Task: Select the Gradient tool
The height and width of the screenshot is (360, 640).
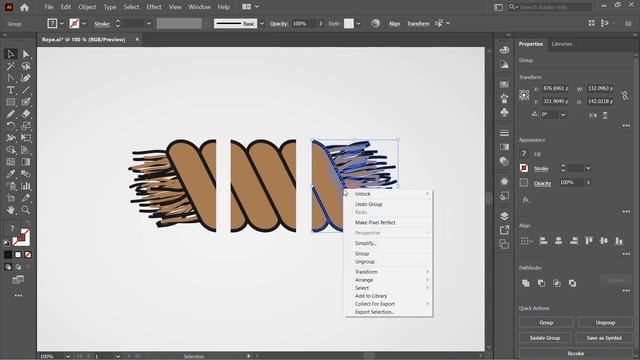Action: [x=26, y=162]
